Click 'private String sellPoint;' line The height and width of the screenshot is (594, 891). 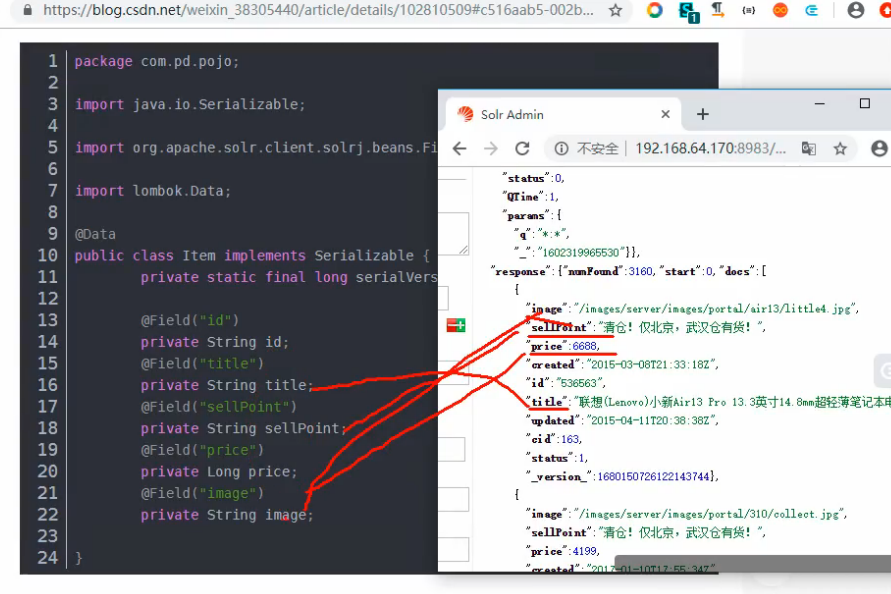coord(244,429)
